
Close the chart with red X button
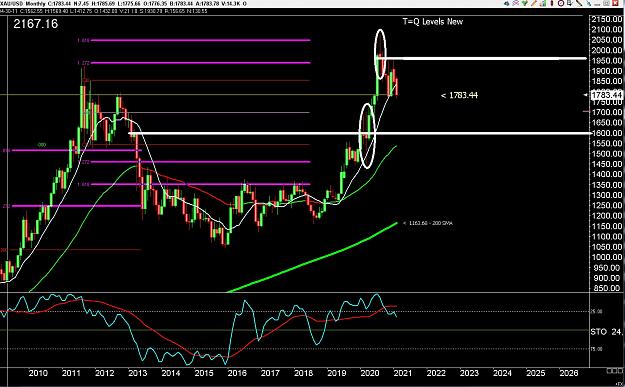coord(615,3)
